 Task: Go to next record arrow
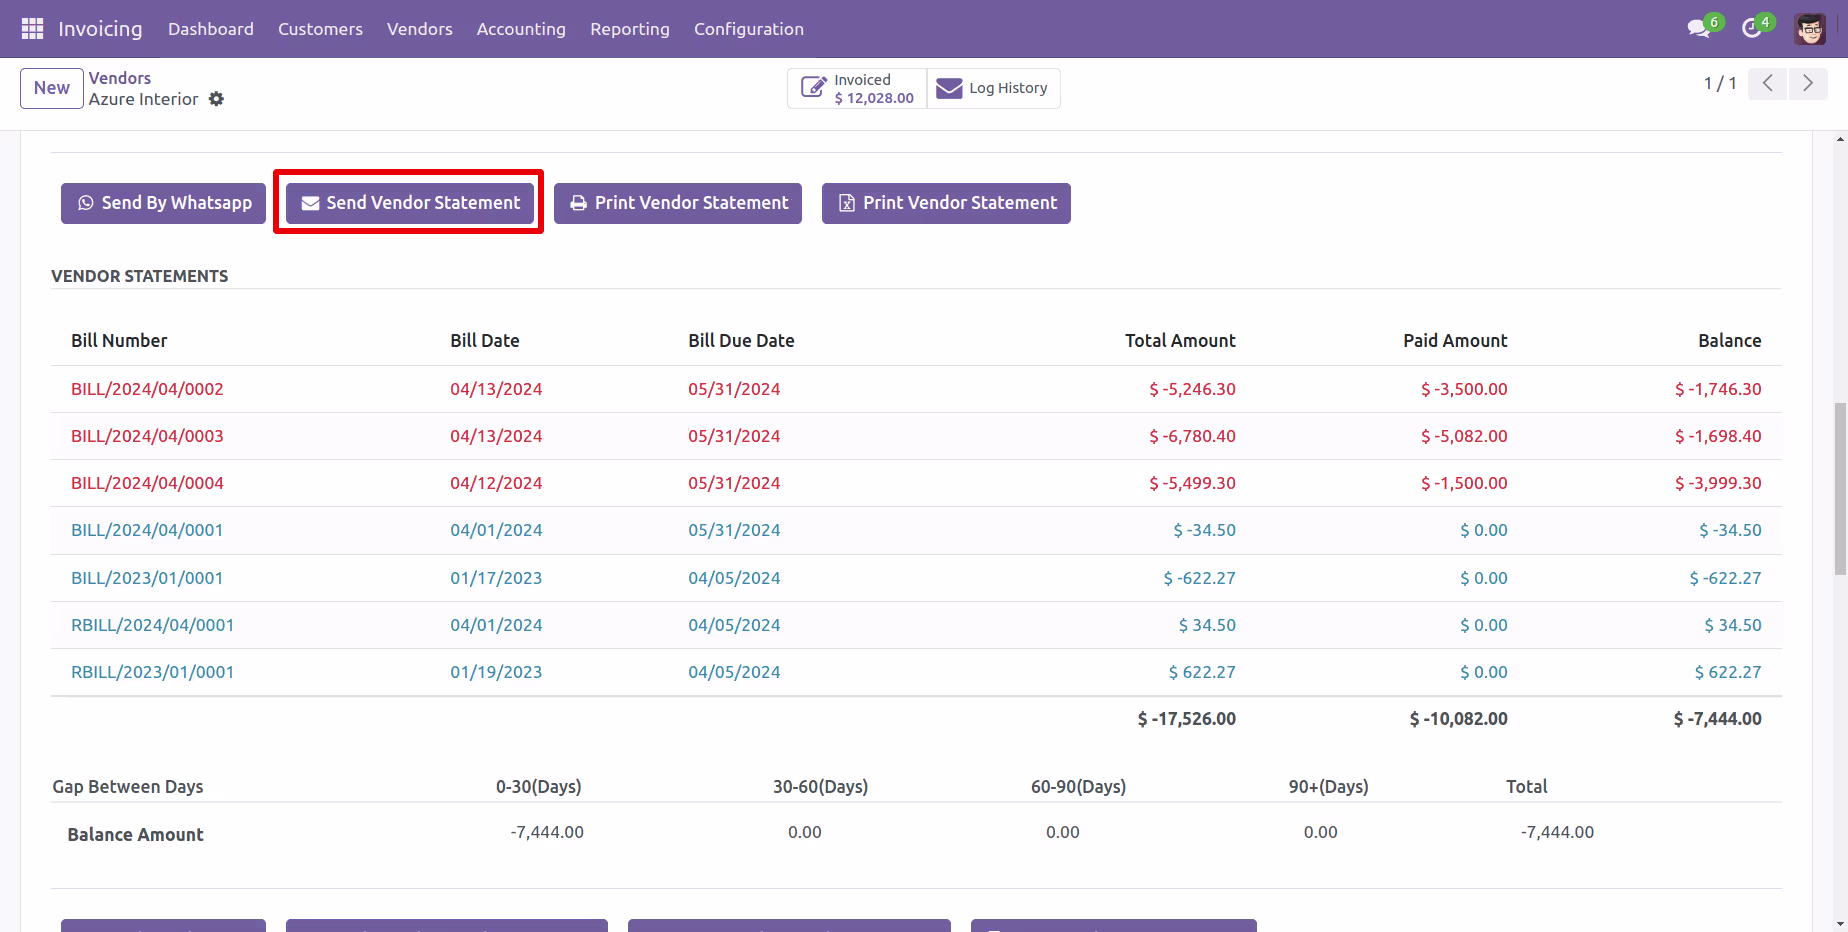pos(1808,83)
